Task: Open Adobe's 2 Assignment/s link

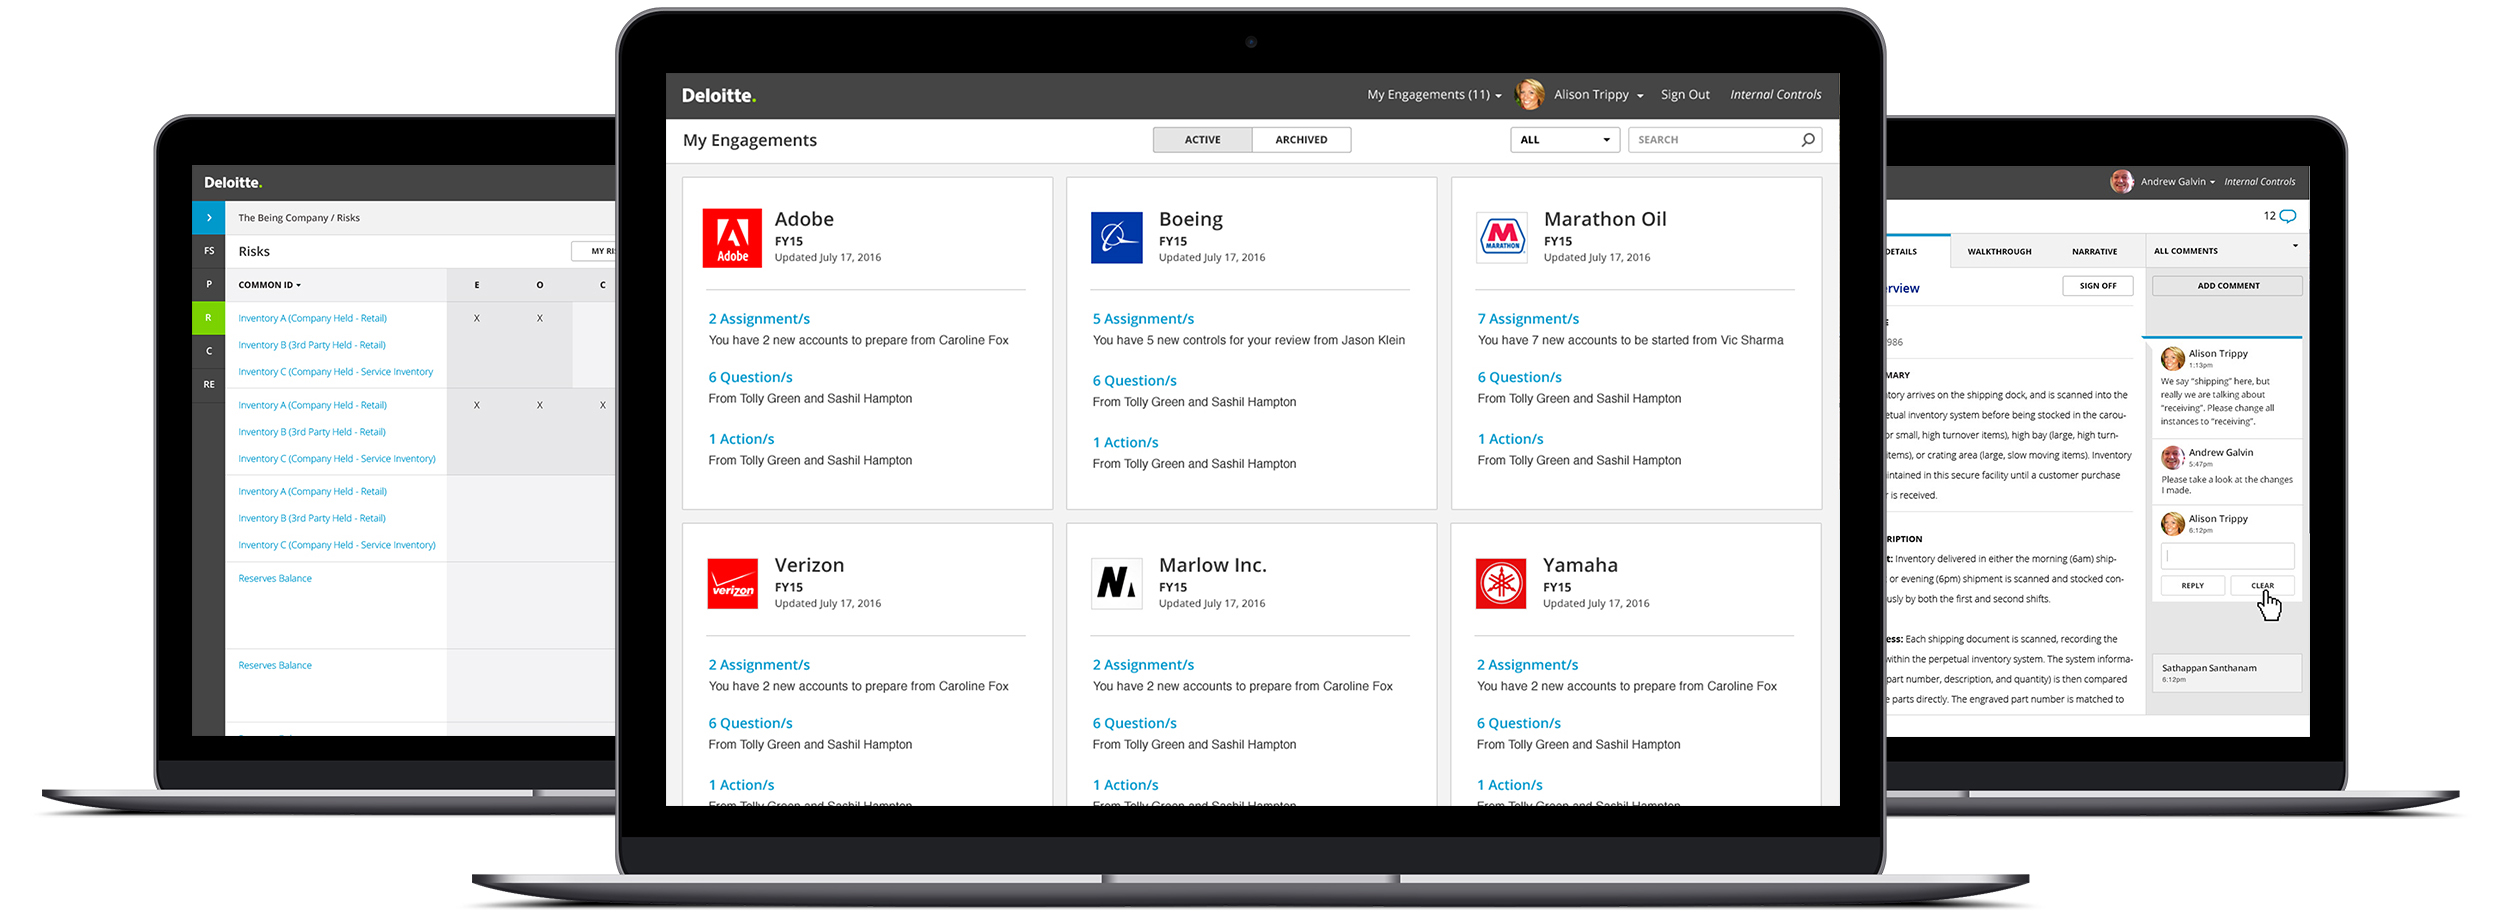Action: tap(759, 319)
